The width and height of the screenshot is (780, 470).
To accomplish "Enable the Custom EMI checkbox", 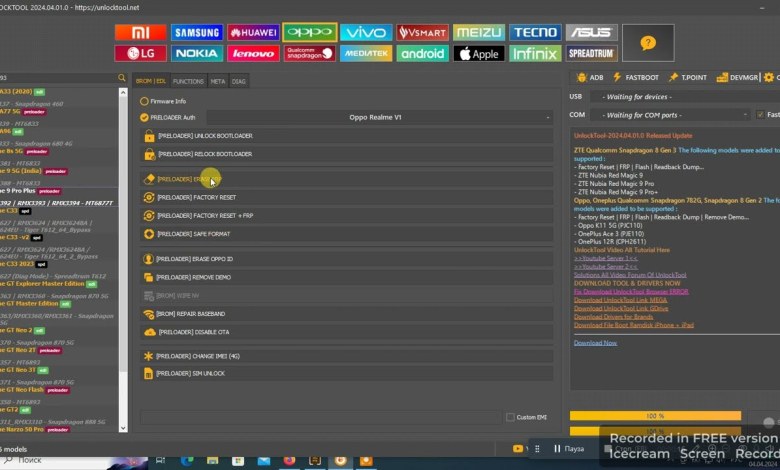I will pyautogui.click(x=509, y=417).
